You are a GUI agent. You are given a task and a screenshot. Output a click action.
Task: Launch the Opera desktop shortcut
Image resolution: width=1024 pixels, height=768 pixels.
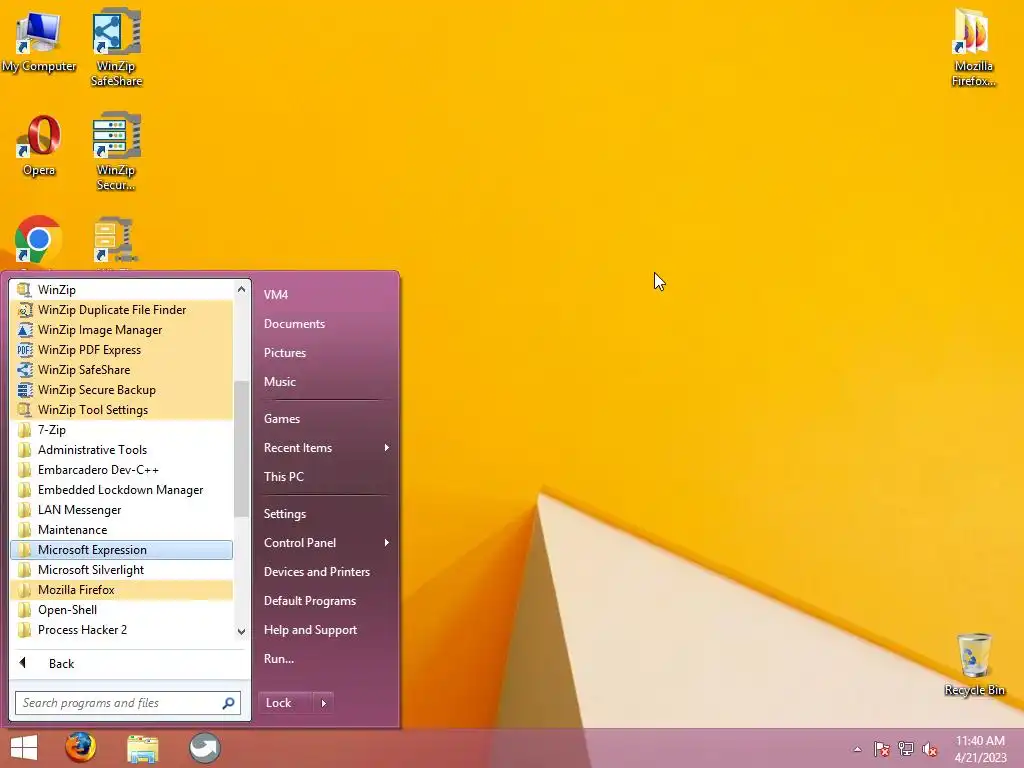pyautogui.click(x=39, y=145)
